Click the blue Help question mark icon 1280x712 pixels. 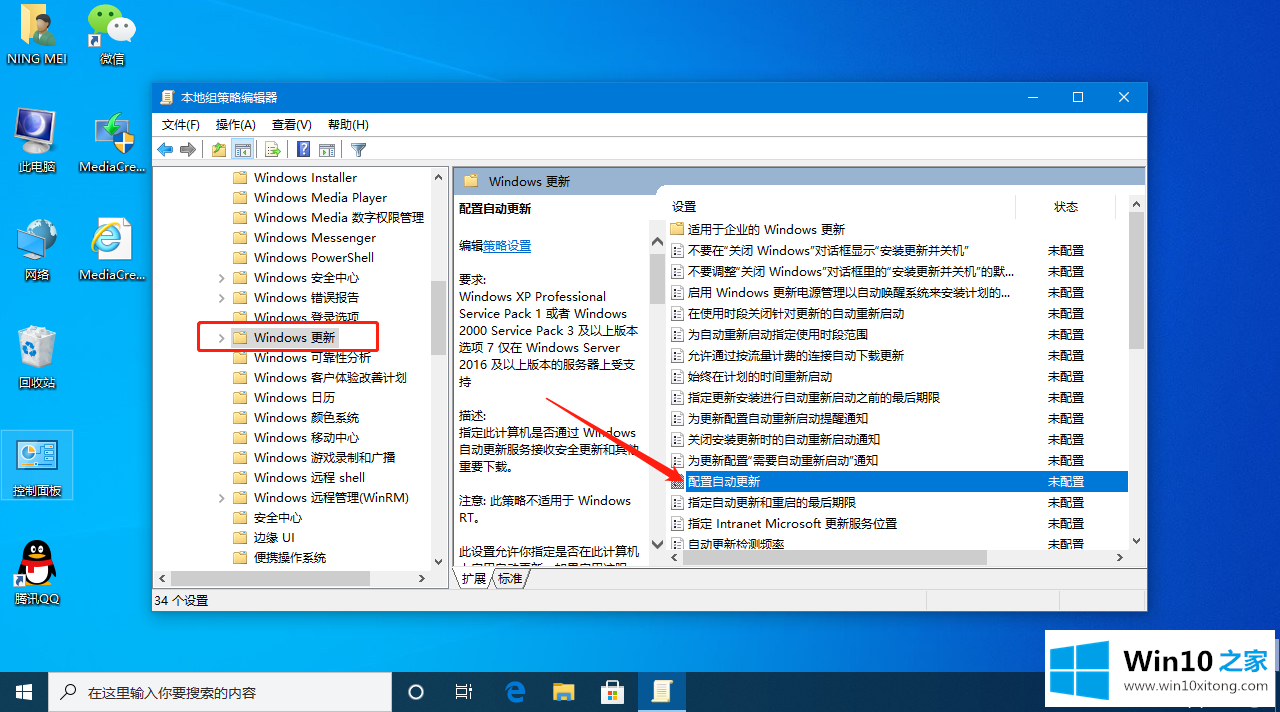click(303, 150)
